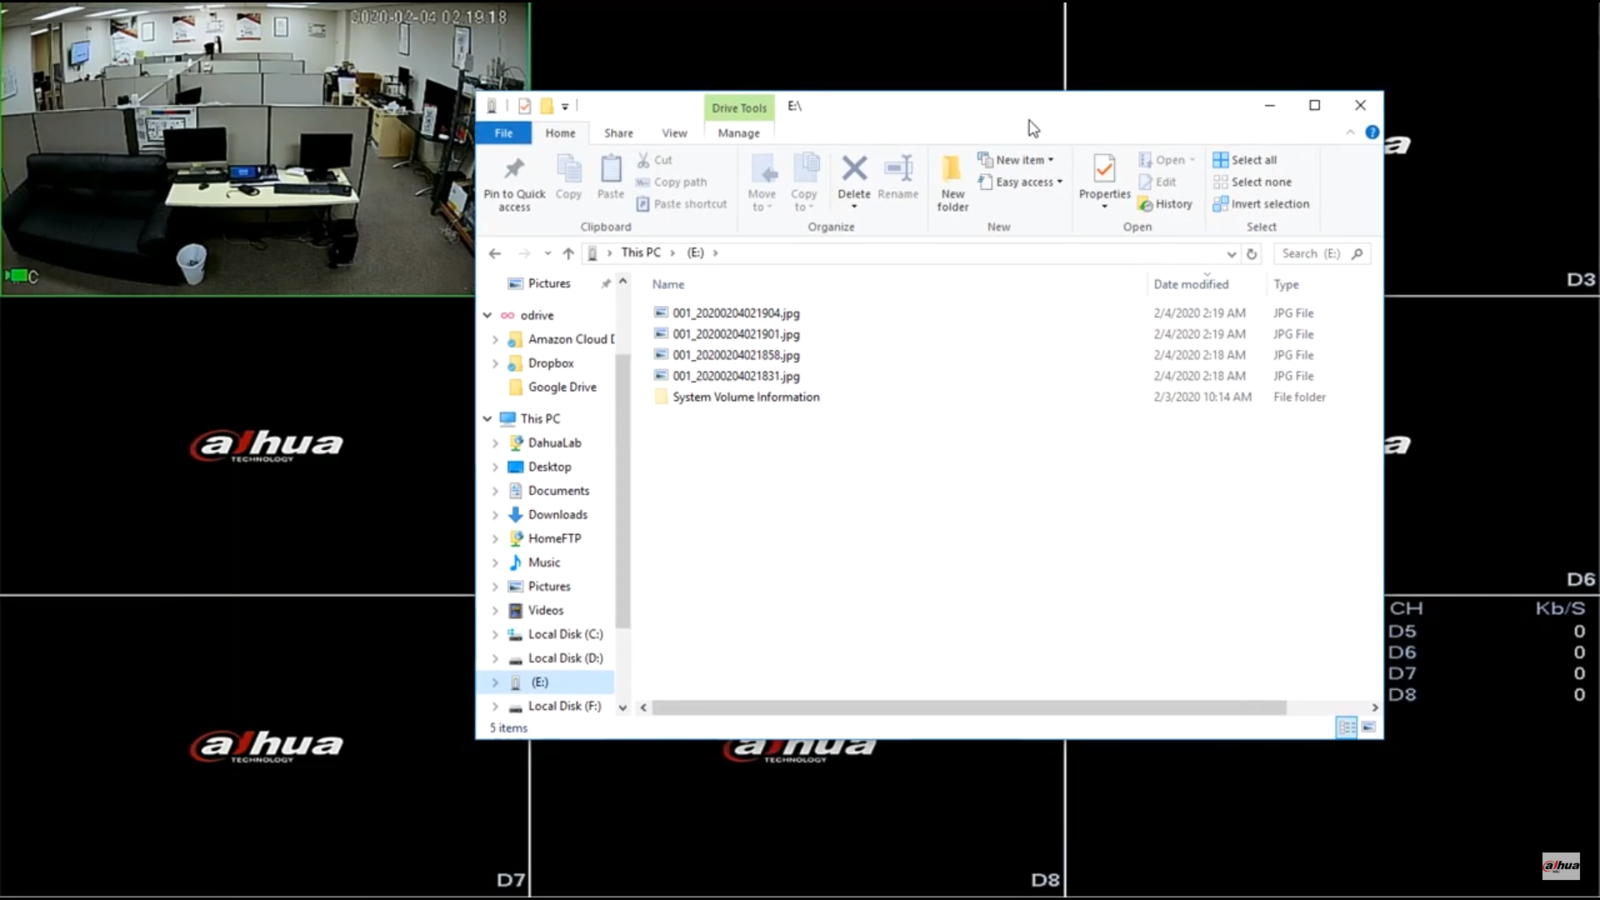1600x900 pixels.
Task: Select file 001_20200204021831.jpg
Action: [x=736, y=376]
